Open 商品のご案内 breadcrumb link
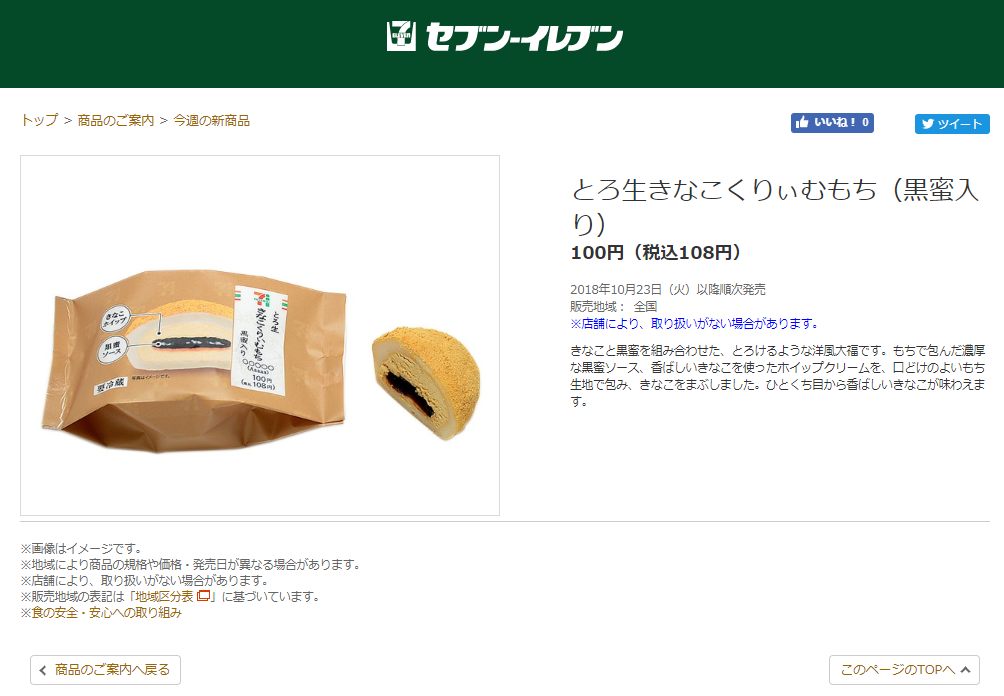The width and height of the screenshot is (1004, 696). [116, 120]
